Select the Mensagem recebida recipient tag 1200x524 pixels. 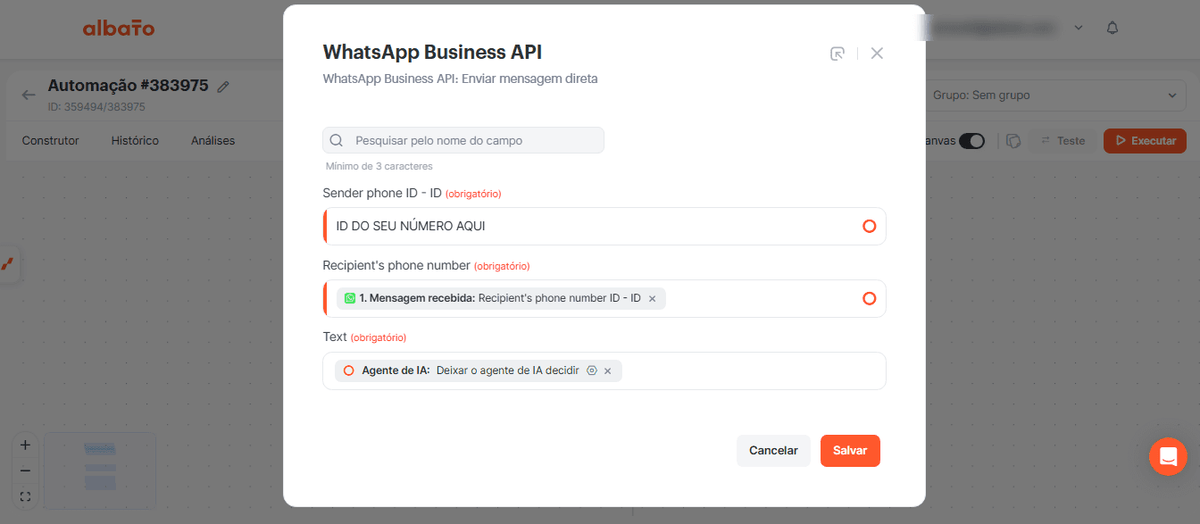(x=501, y=298)
